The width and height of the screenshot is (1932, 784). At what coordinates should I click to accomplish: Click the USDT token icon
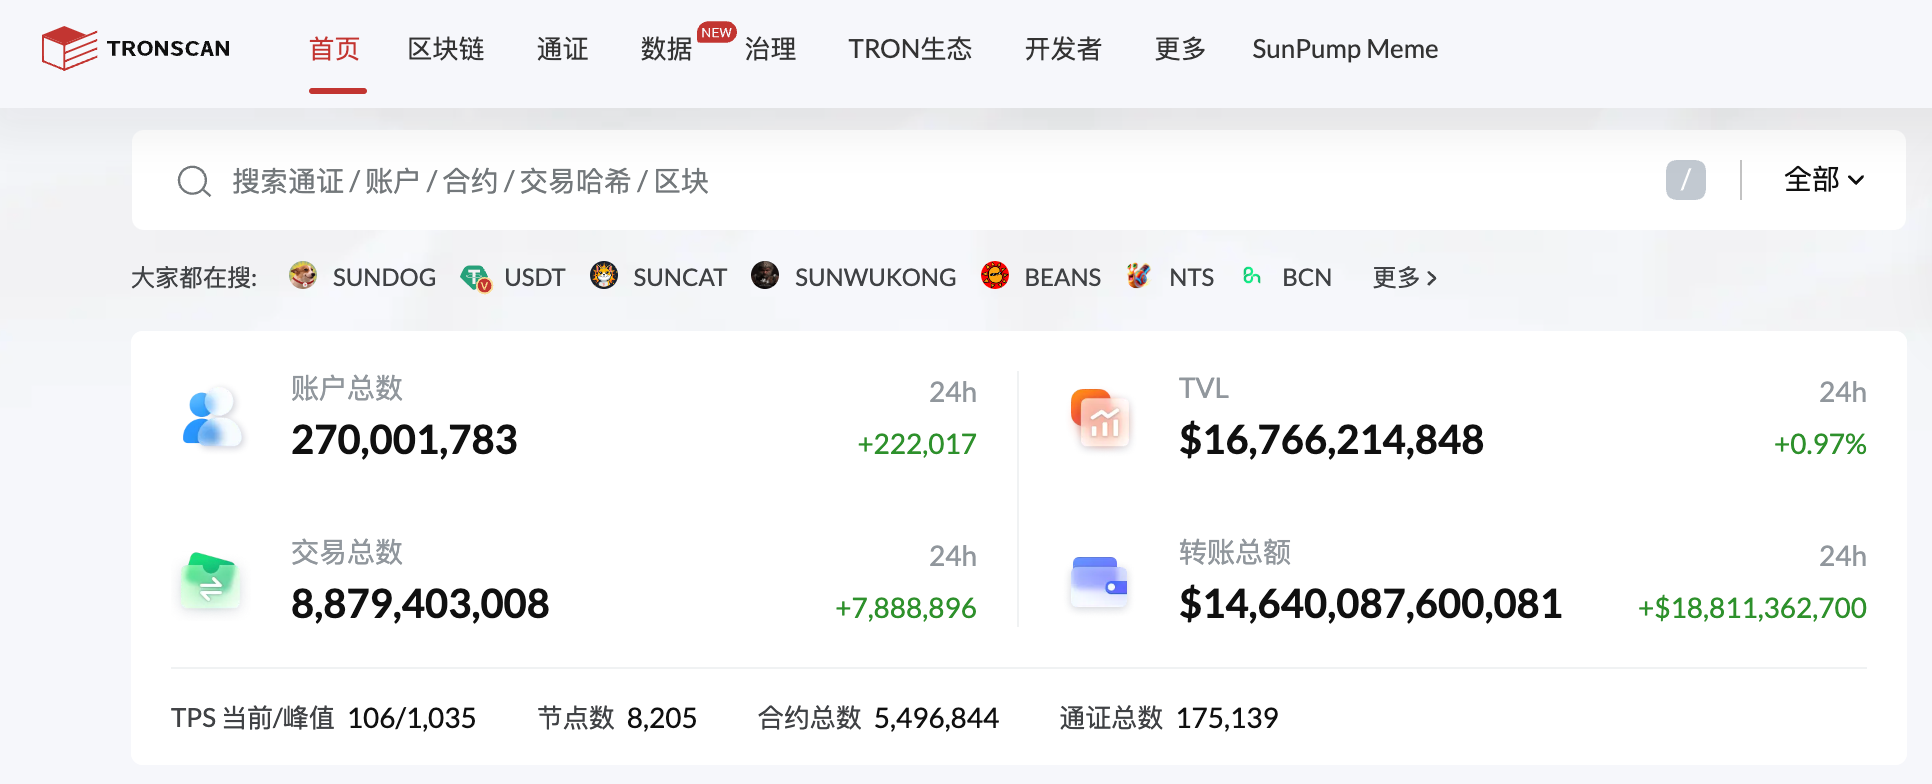click(x=475, y=277)
